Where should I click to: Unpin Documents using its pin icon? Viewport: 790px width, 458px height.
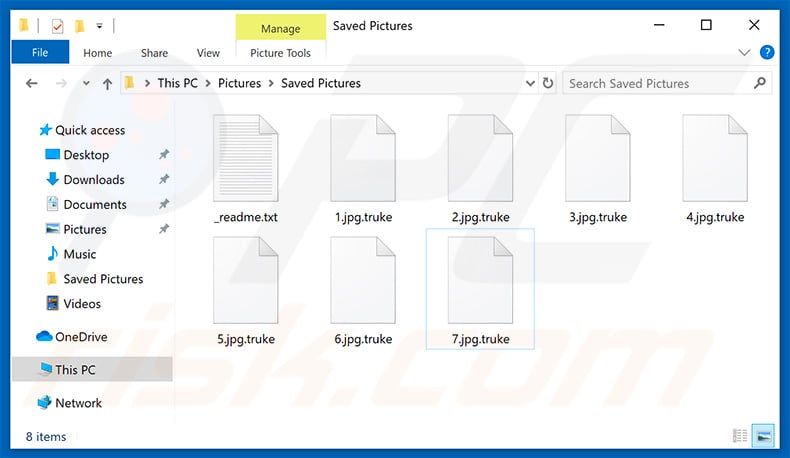[164, 204]
